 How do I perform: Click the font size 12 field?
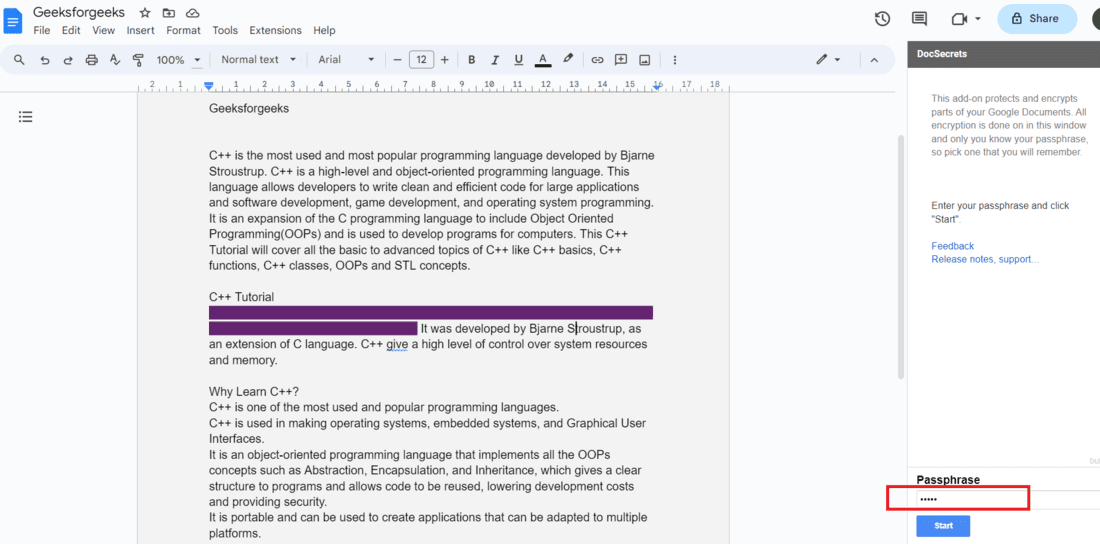click(x=421, y=60)
